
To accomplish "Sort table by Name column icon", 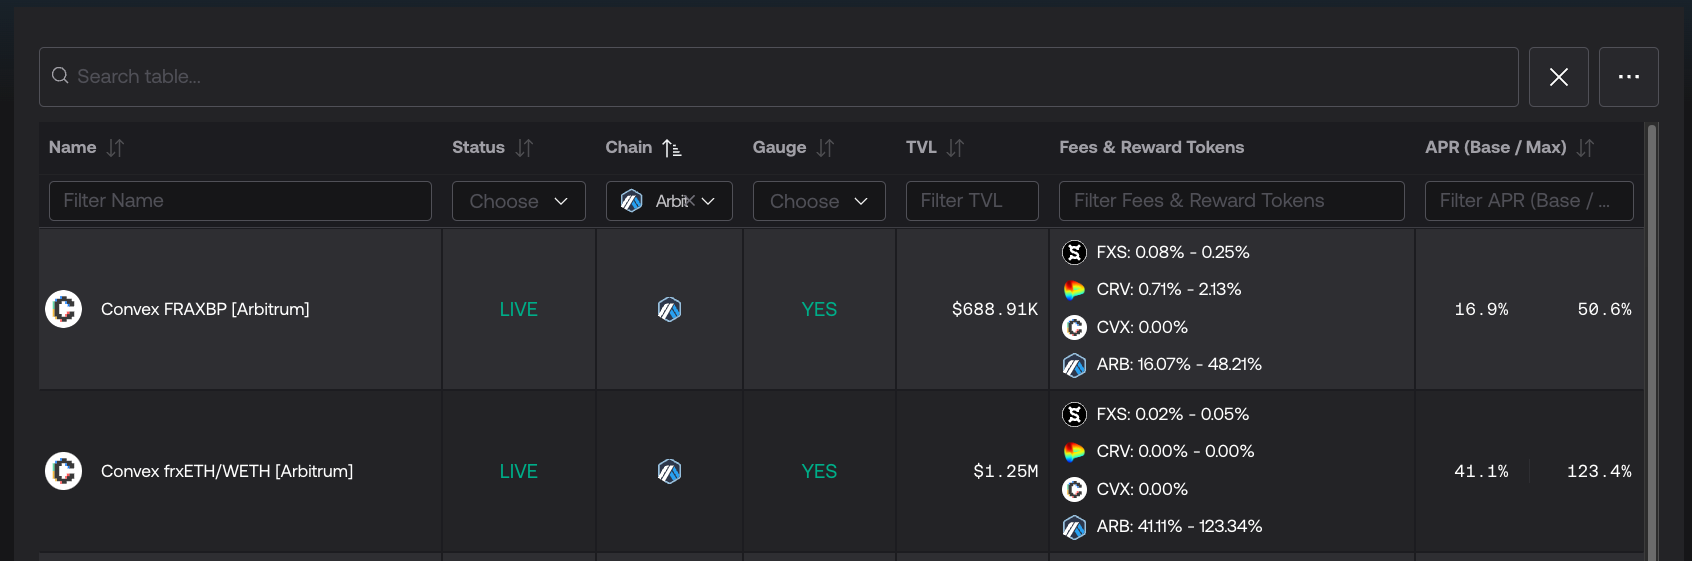I will 115,148.
